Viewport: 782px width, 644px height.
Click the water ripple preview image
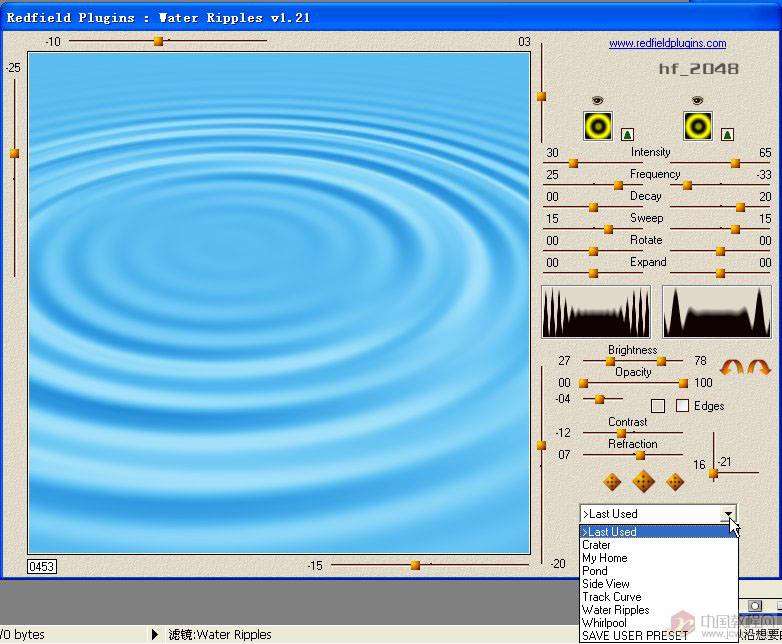coord(279,303)
